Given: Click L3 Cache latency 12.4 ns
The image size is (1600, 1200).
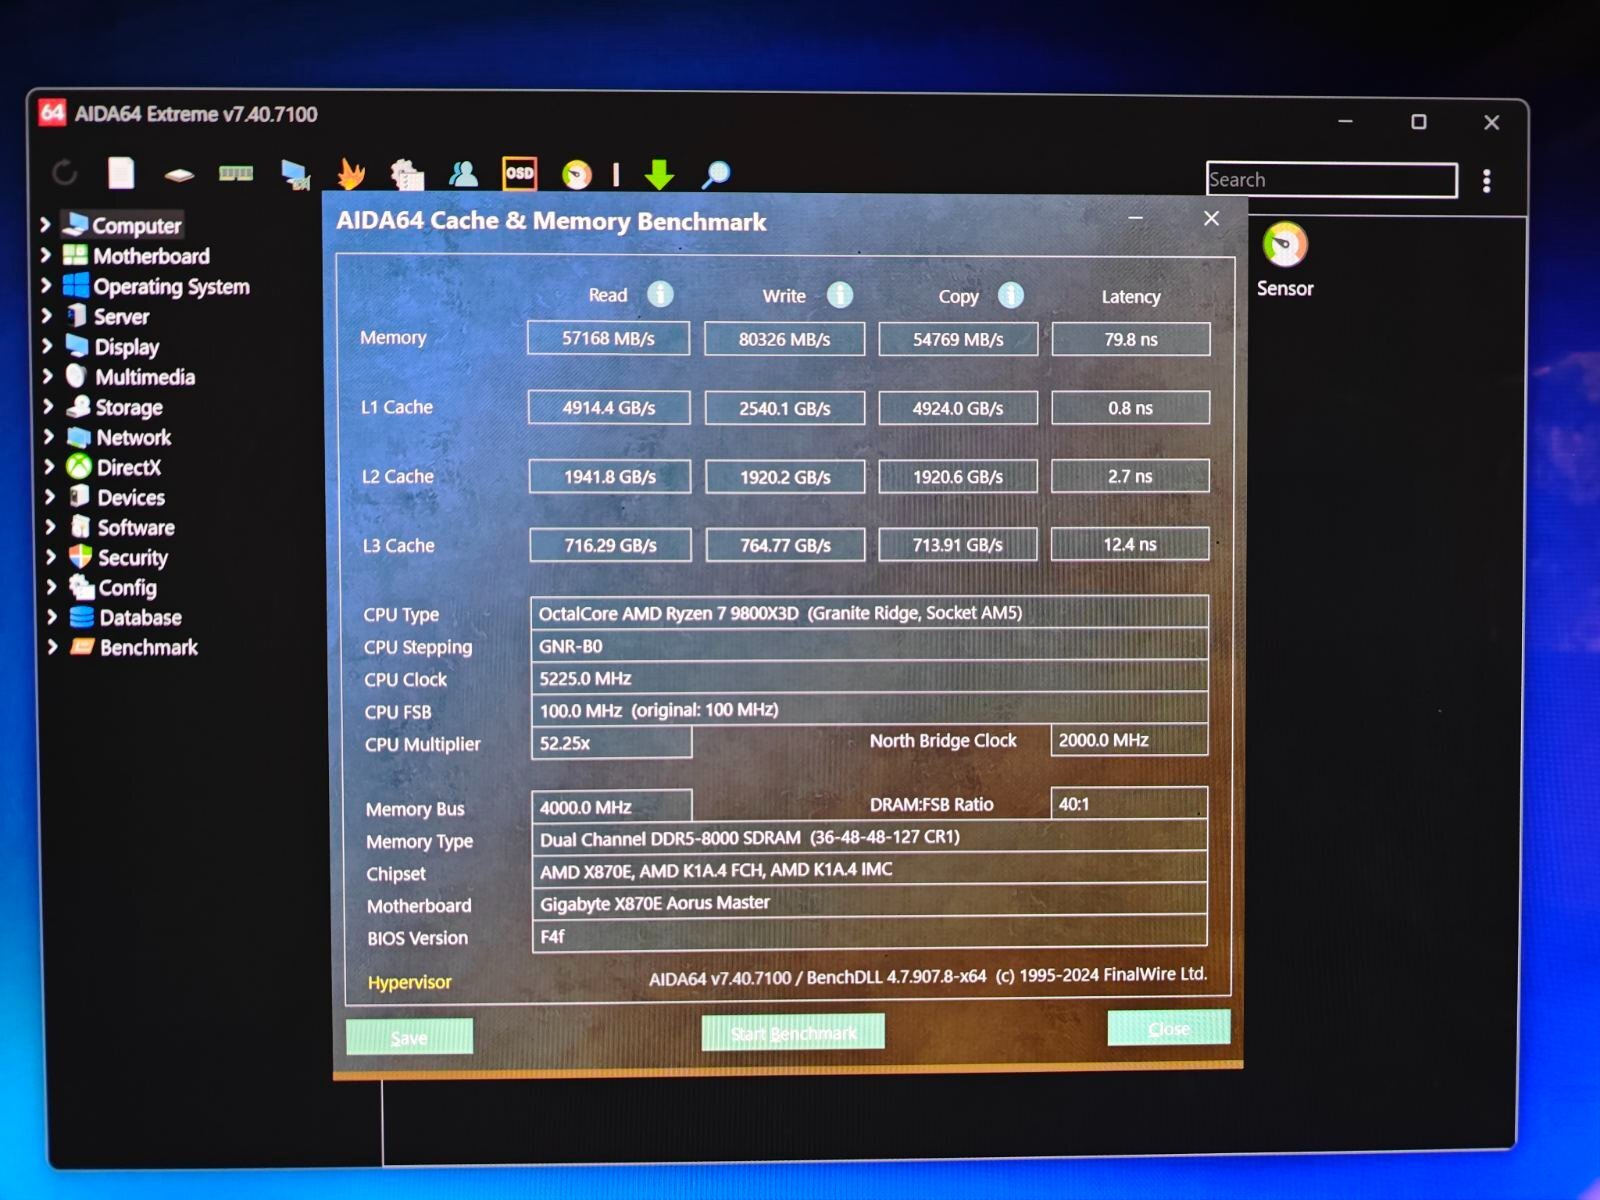Looking at the screenshot, I should 1130,544.
